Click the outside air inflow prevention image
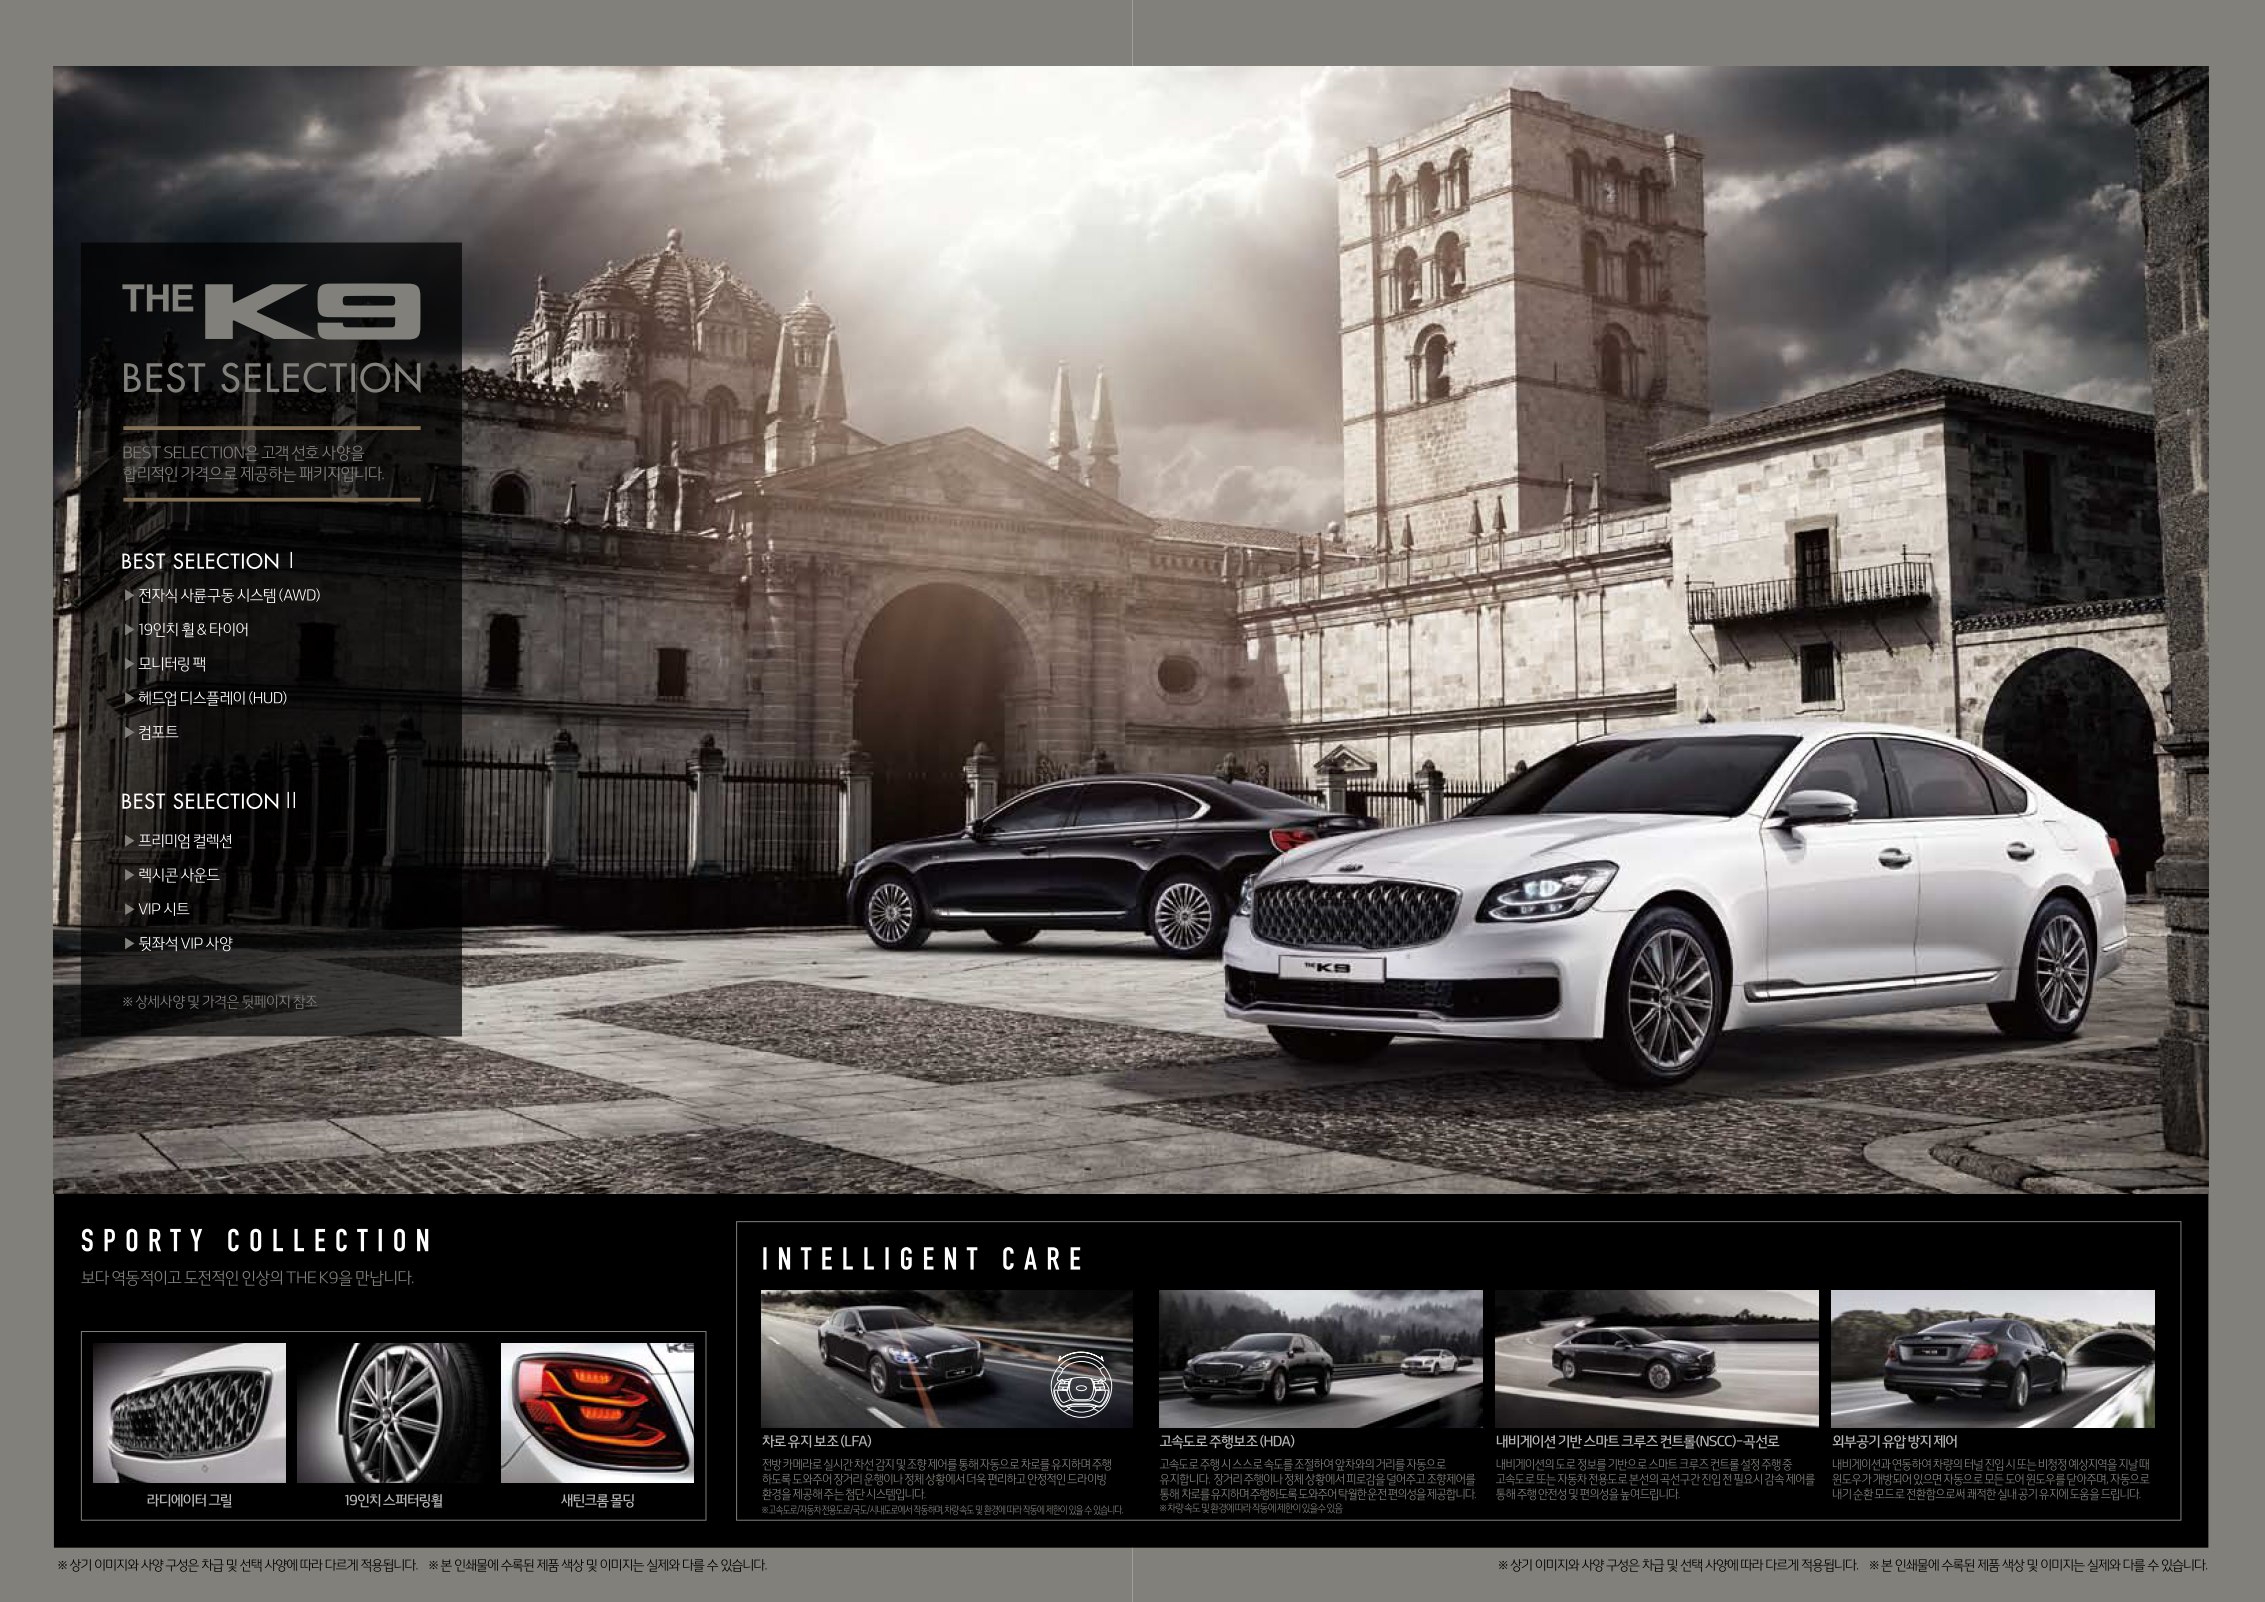Image resolution: width=2265 pixels, height=1602 pixels. pos(1992,1359)
